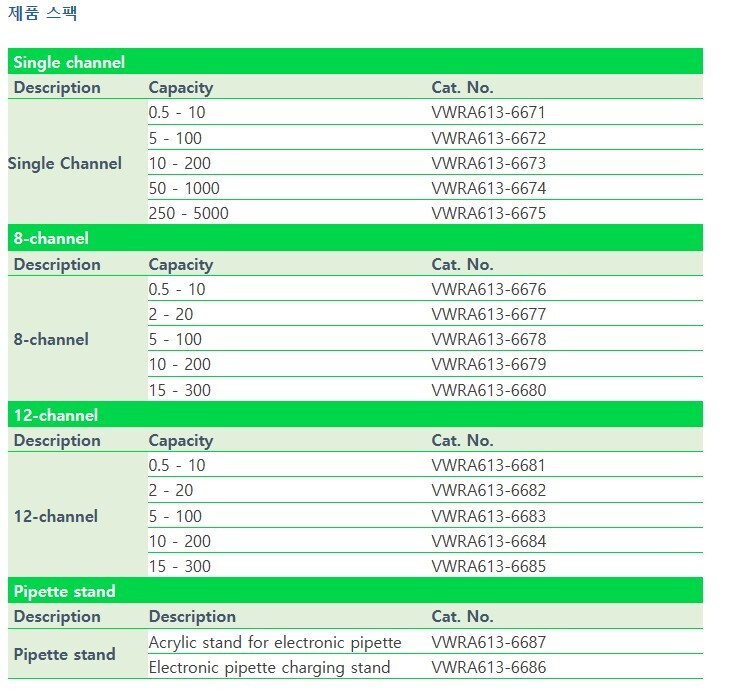Select catalog number VWRA613-6674
750x690 pixels.
[x=488, y=188]
